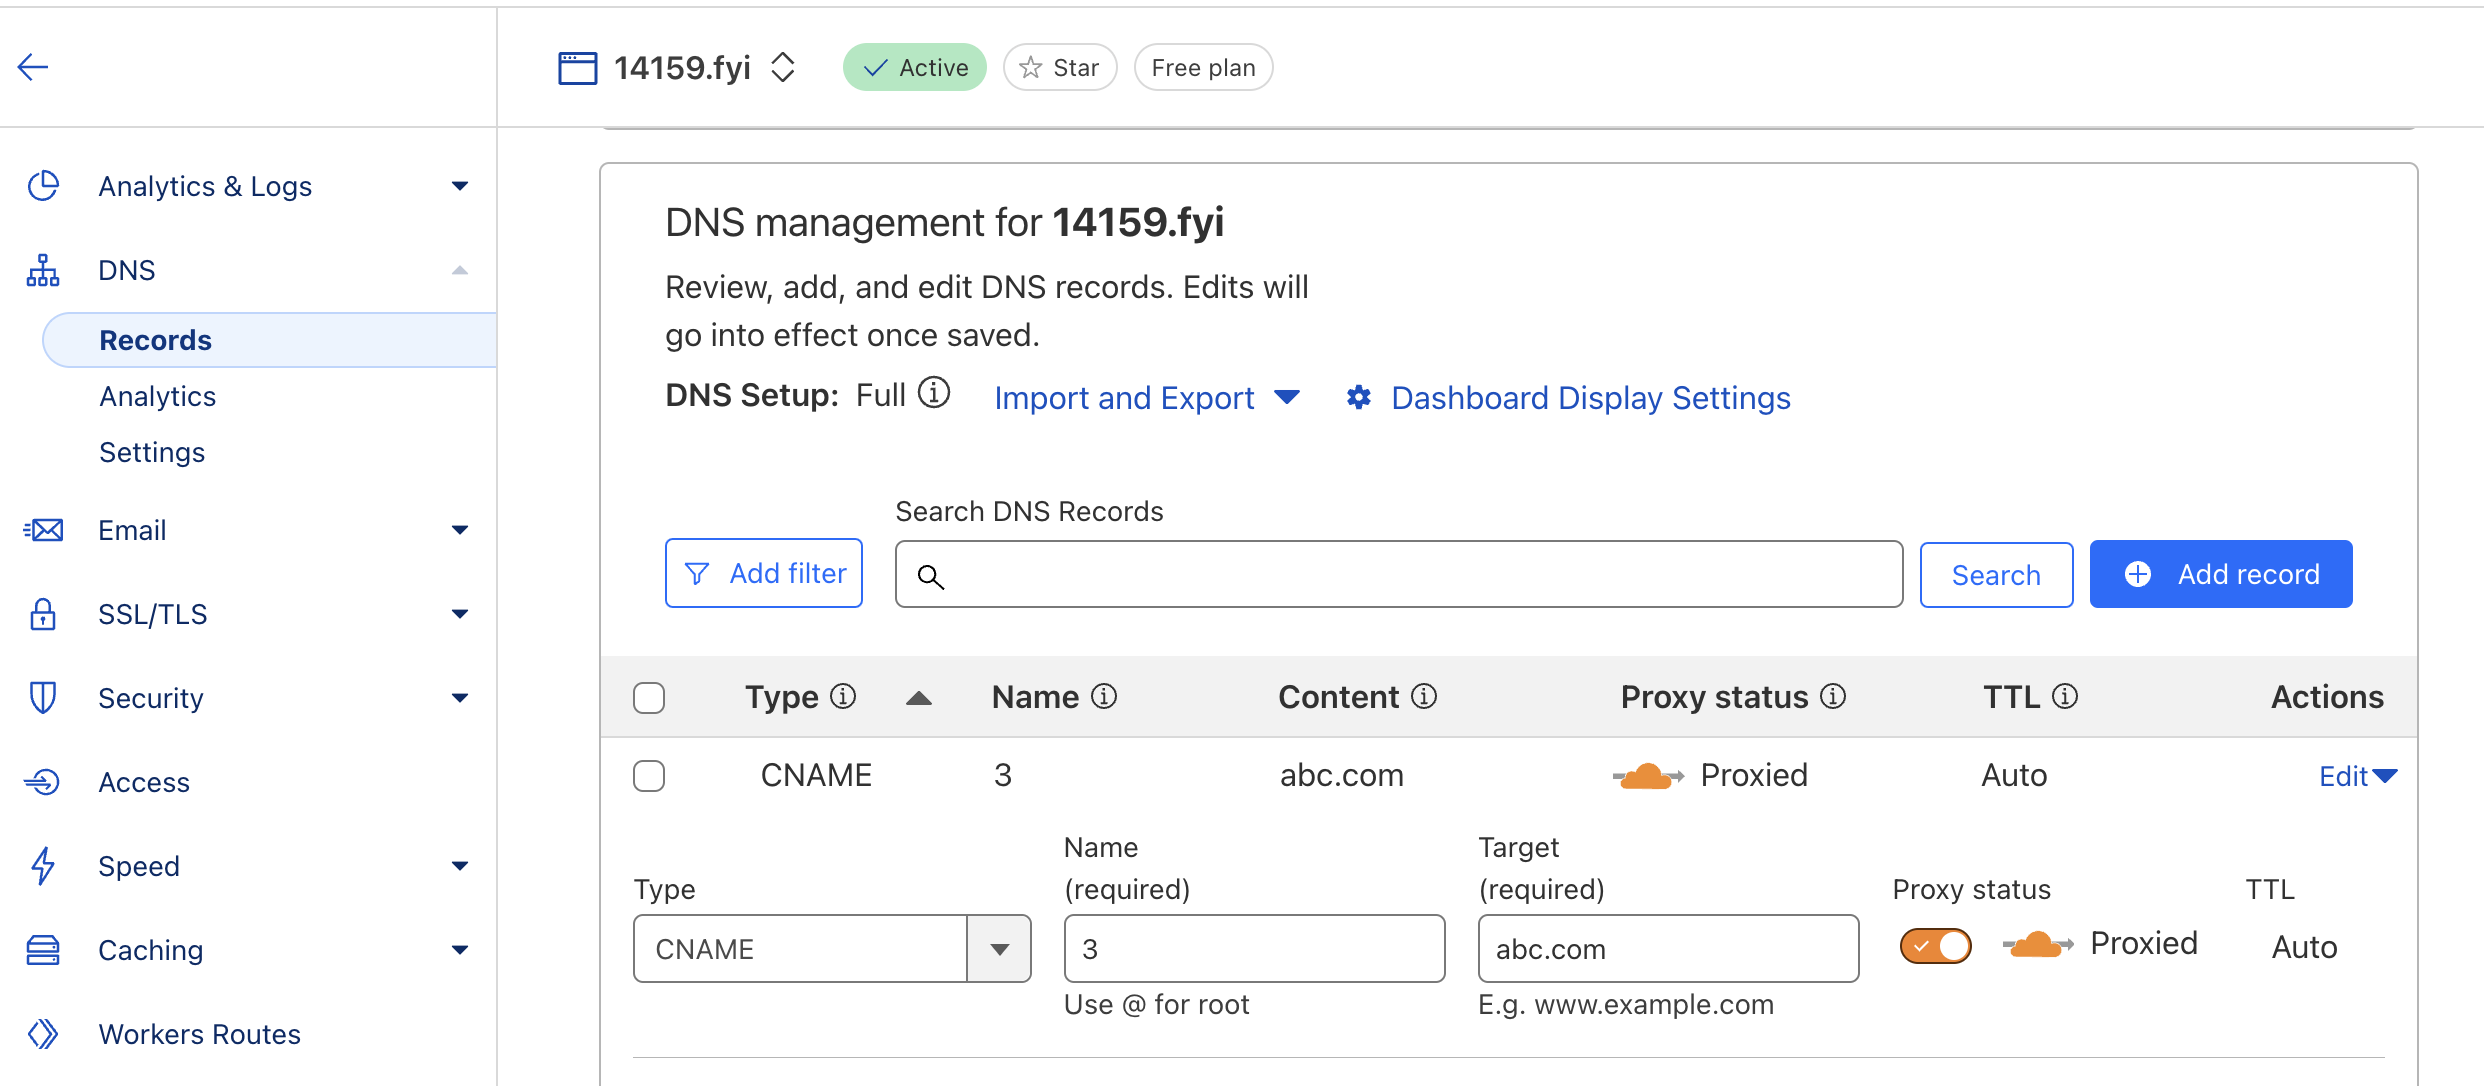Image resolution: width=2484 pixels, height=1086 pixels.
Task: Click the Workers Routes icon
Action: pyautogui.click(x=43, y=1033)
